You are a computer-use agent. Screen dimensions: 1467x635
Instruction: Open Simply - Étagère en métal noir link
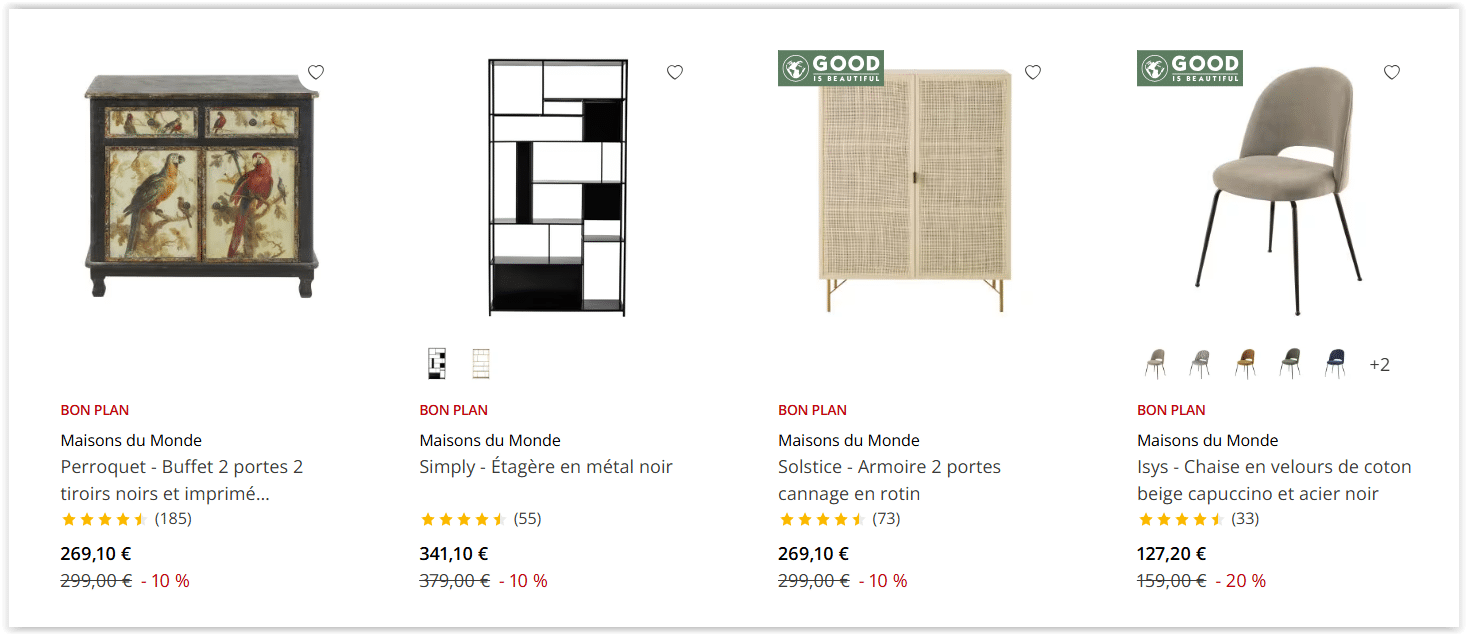click(546, 467)
